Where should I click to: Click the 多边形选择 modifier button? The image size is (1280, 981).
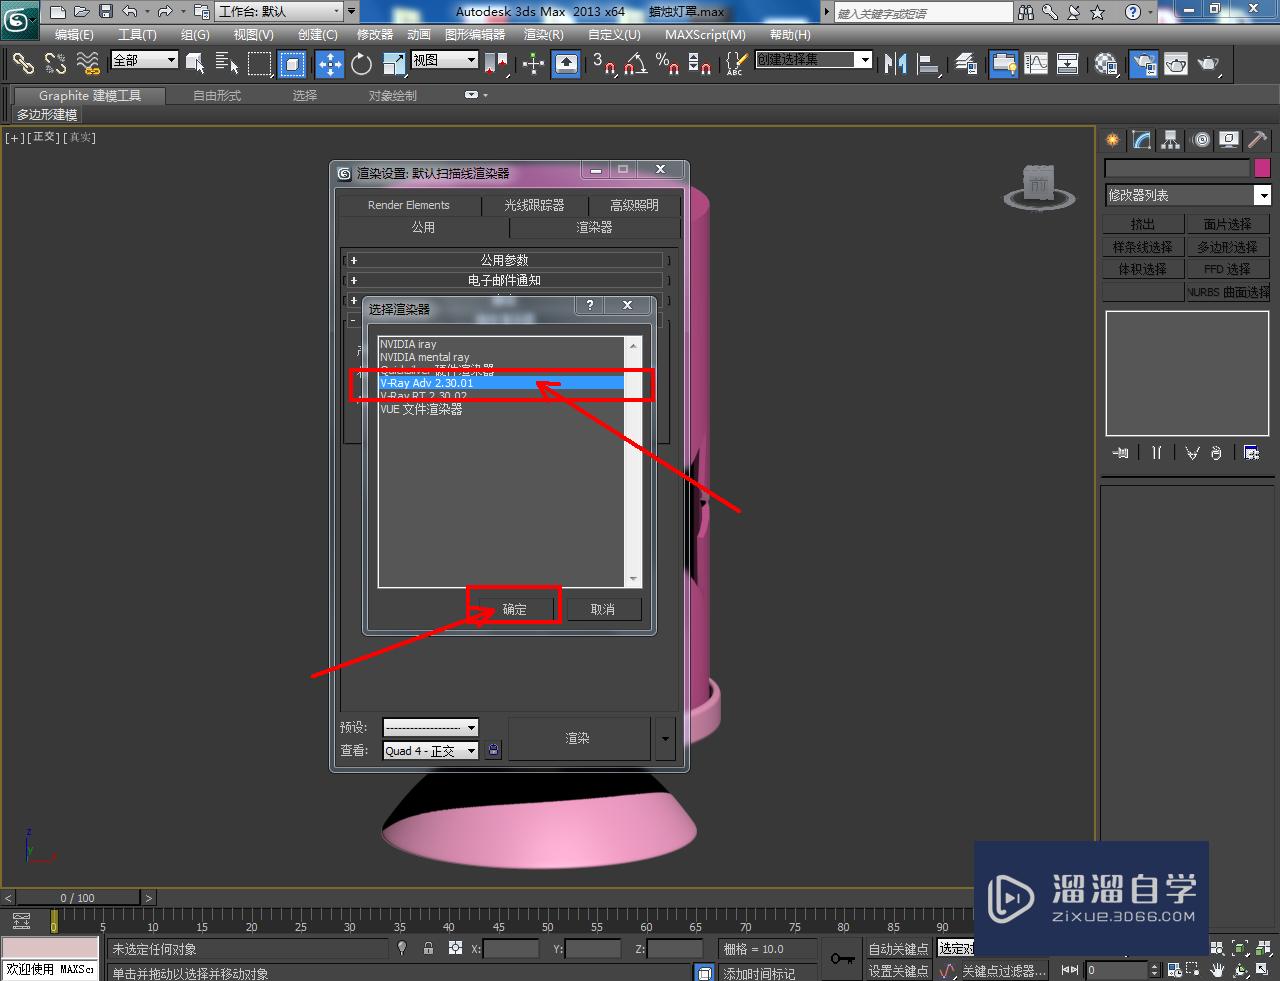click(1228, 247)
